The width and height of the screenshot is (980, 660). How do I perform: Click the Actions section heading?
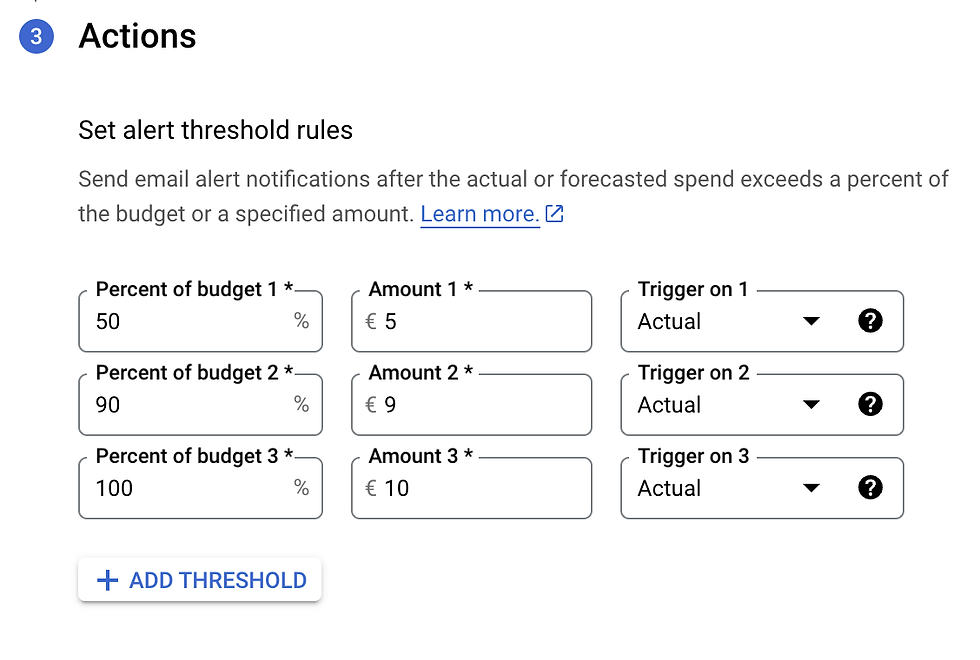137,36
